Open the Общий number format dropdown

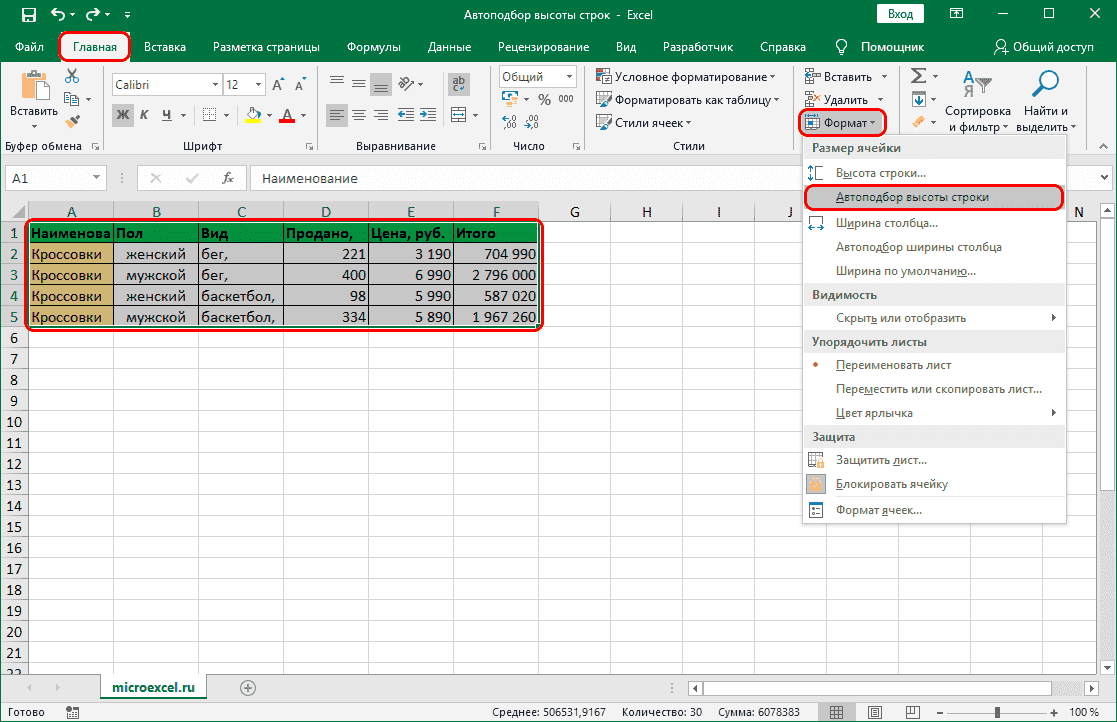(570, 77)
